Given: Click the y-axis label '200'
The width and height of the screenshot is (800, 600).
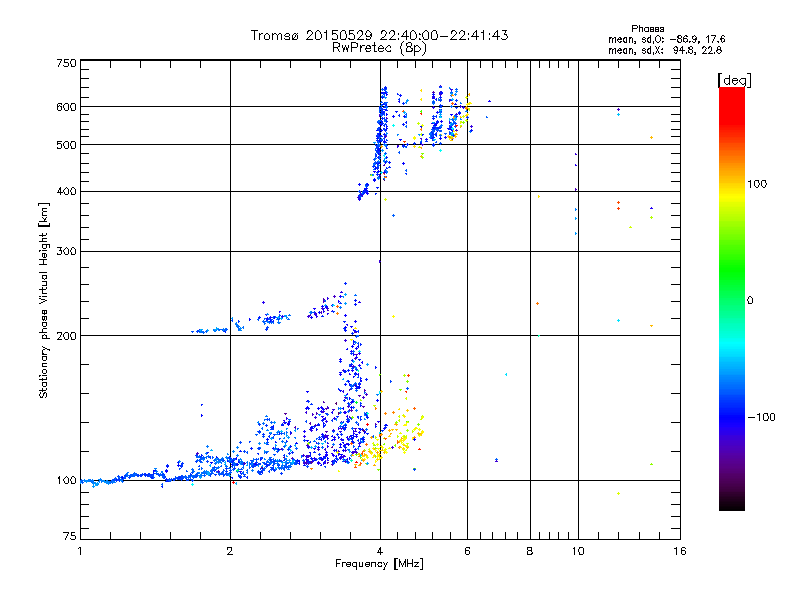Looking at the screenshot, I should [66, 336].
